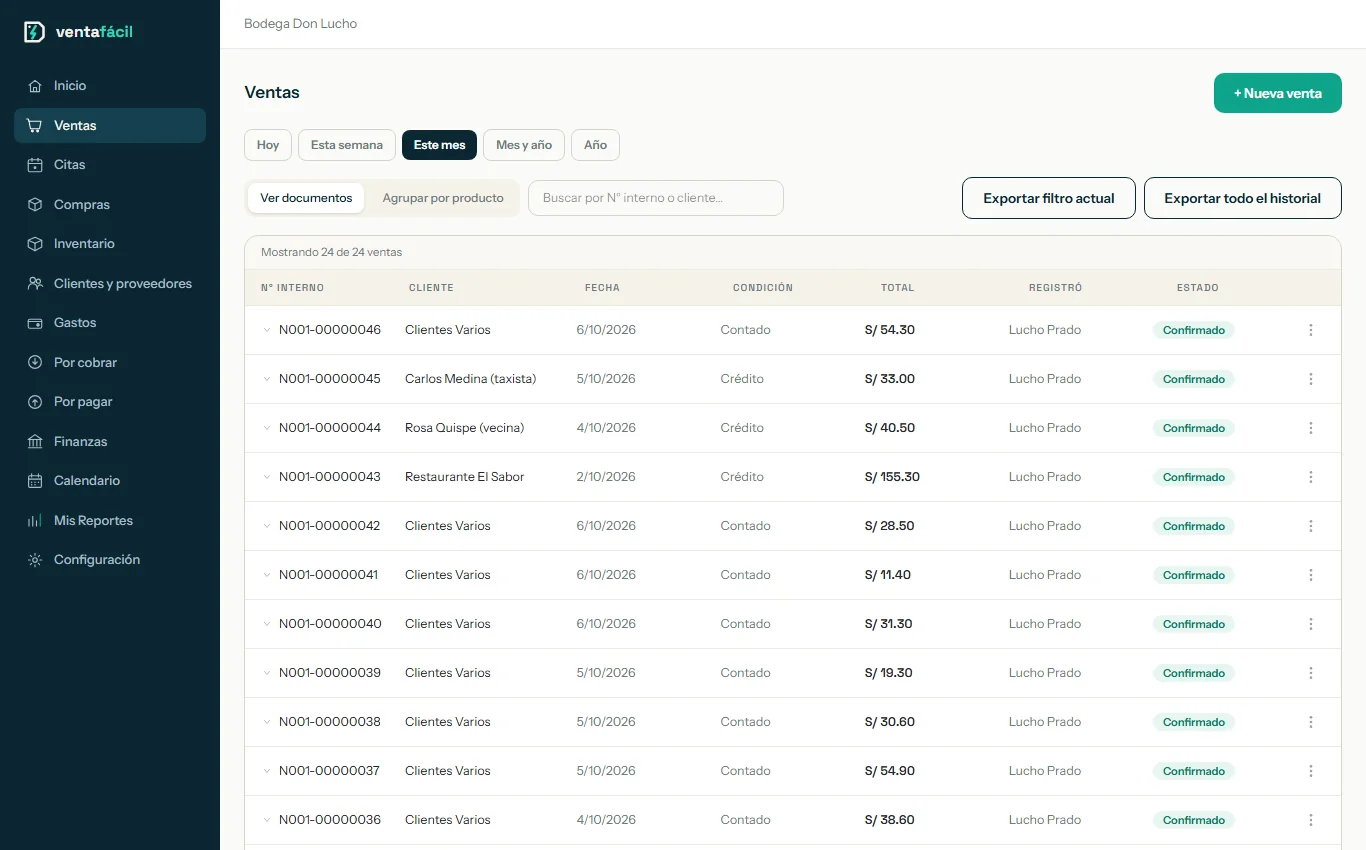
Task: Open Inventario in the sidebar
Action: (110, 244)
